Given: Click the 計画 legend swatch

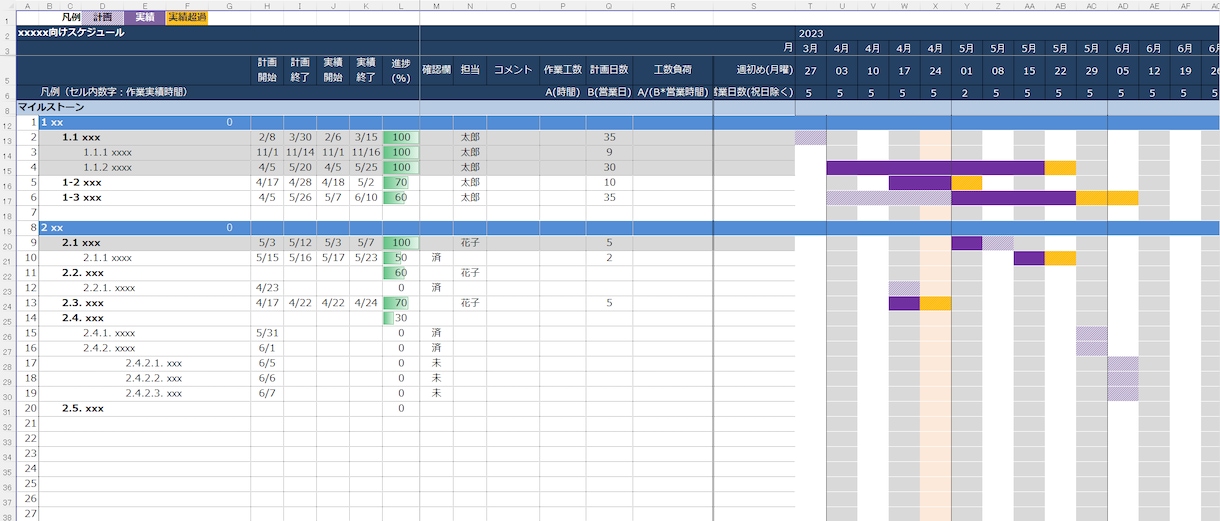Looking at the screenshot, I should [103, 17].
